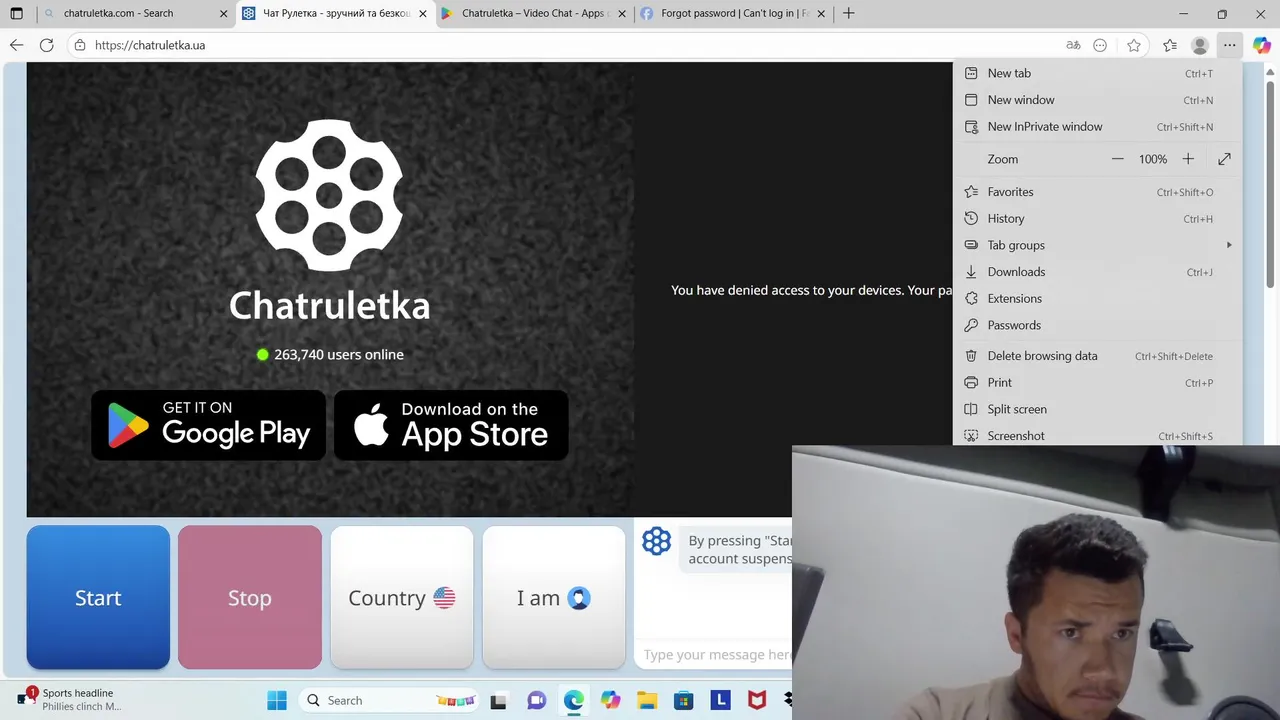Open a new tab with plus button
Viewport: 1280px width, 720px height.
tap(849, 13)
